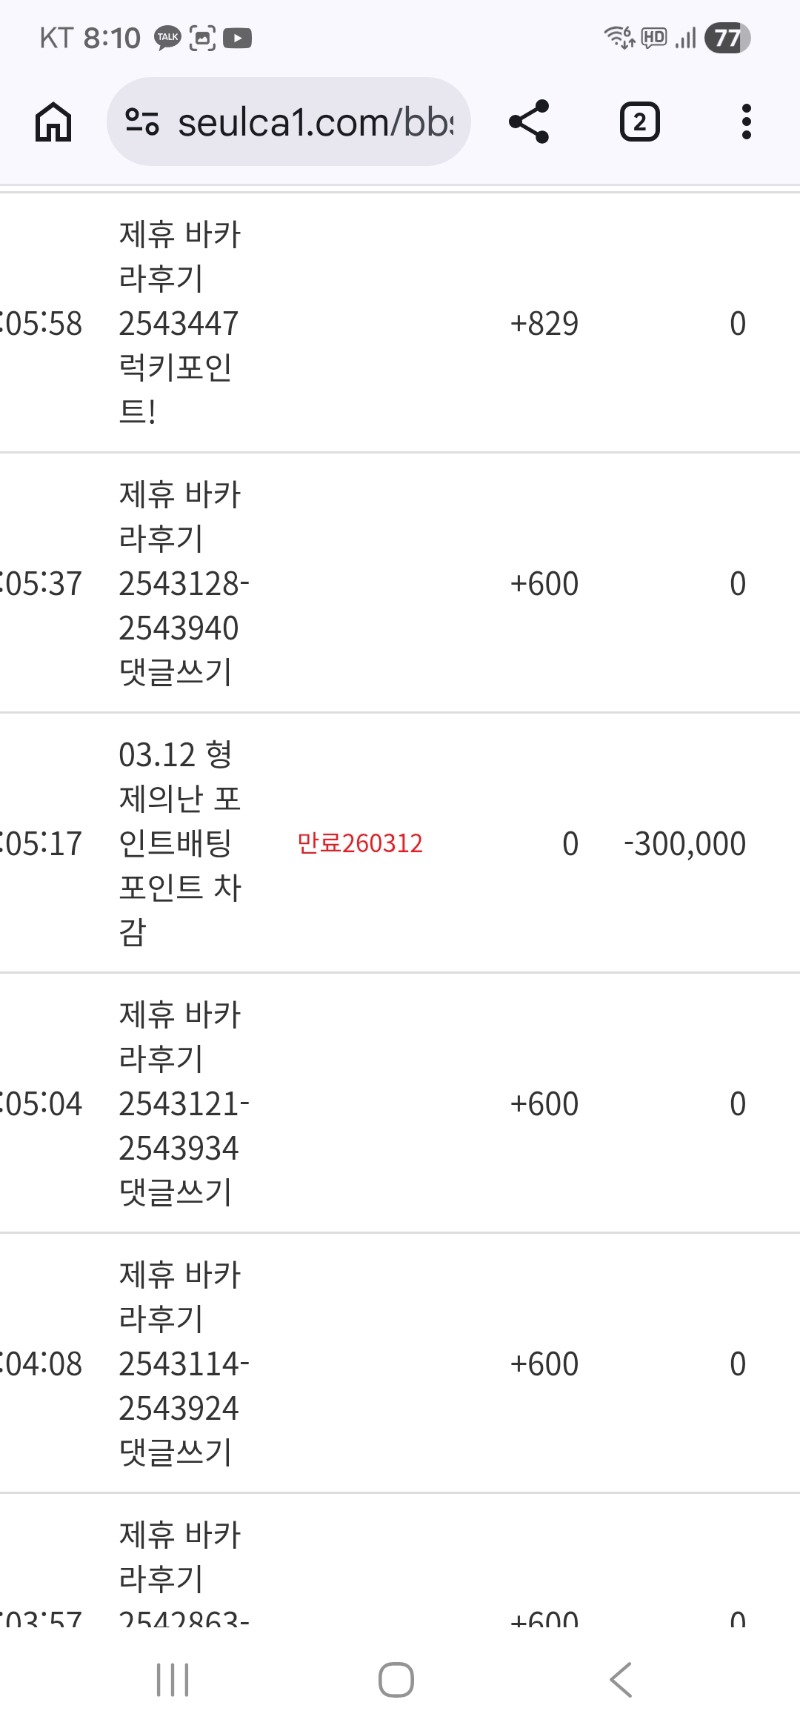800x1734 pixels.
Task: Tap the battery indicator showing 77
Action: click(727, 38)
